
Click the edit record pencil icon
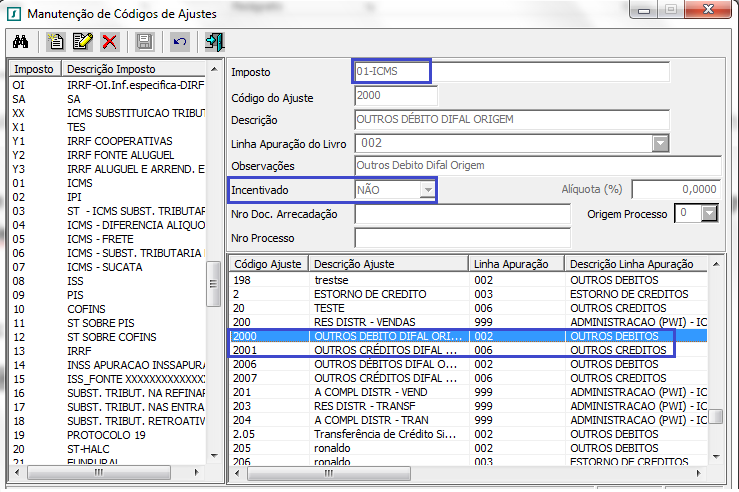click(83, 42)
